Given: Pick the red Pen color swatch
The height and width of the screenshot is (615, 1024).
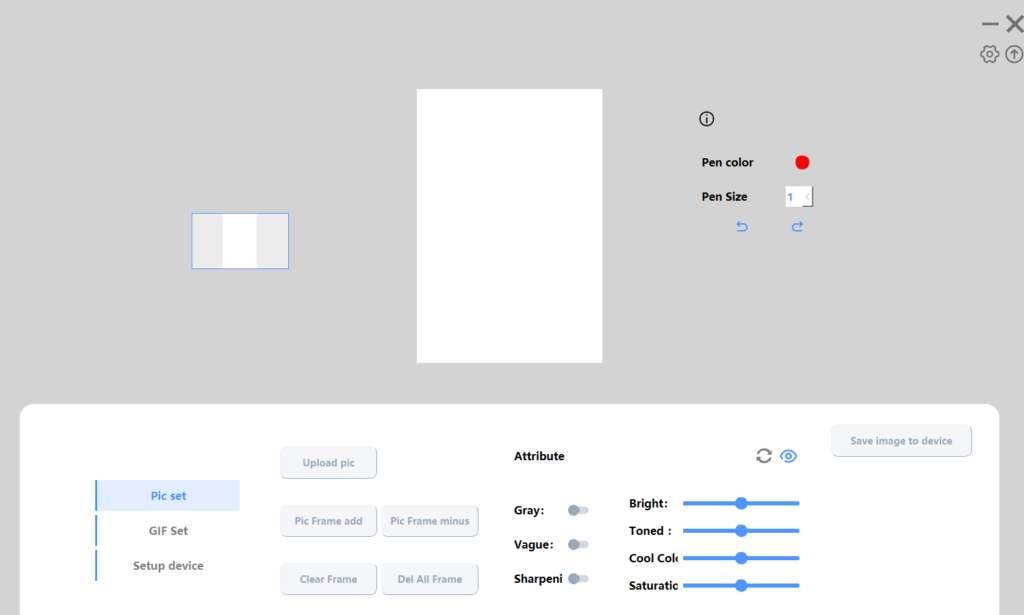Looking at the screenshot, I should (802, 162).
